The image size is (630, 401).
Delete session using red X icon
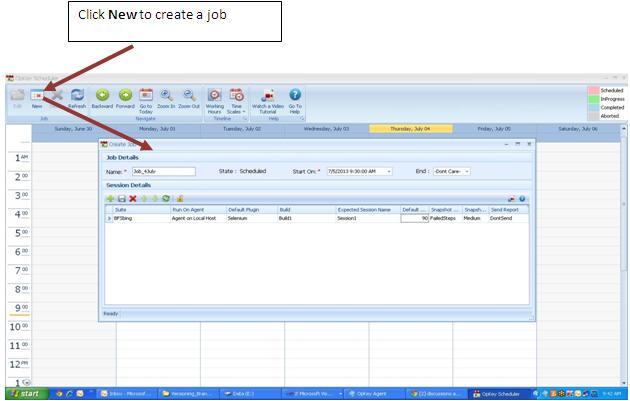133,199
